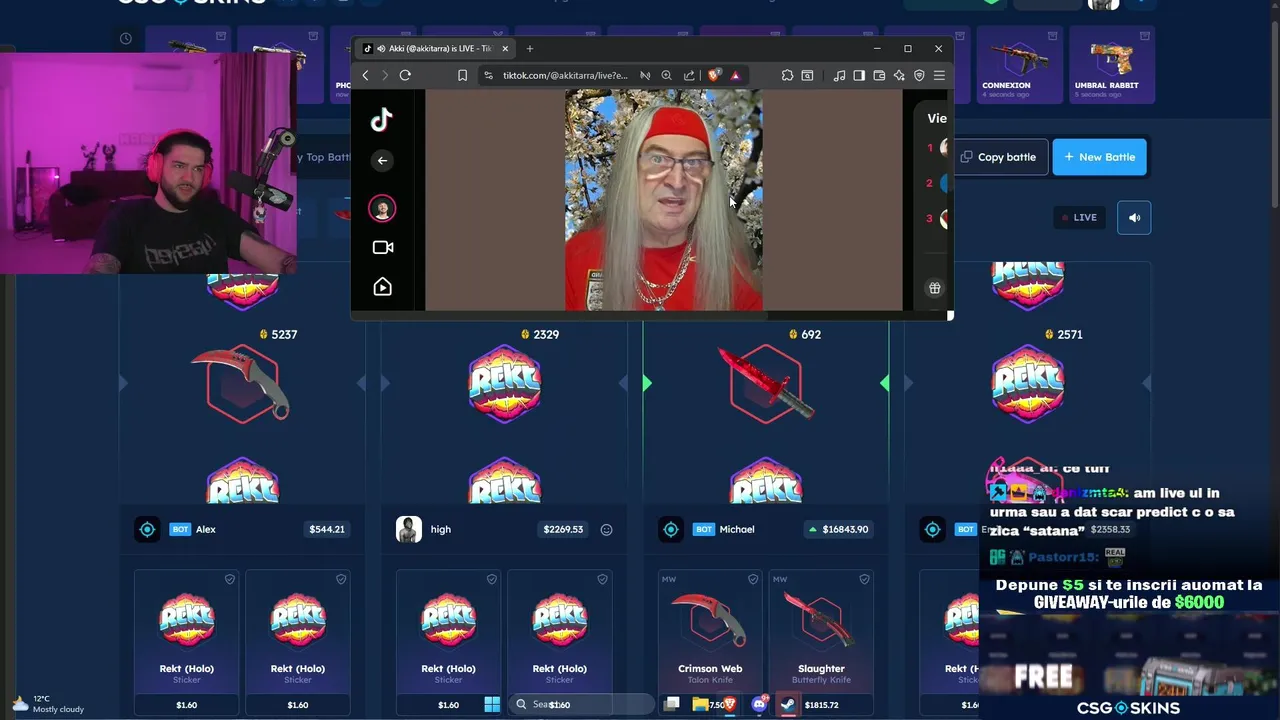Click Alex's $544.21 total
Viewport: 1280px width, 720px height.
[x=327, y=529]
